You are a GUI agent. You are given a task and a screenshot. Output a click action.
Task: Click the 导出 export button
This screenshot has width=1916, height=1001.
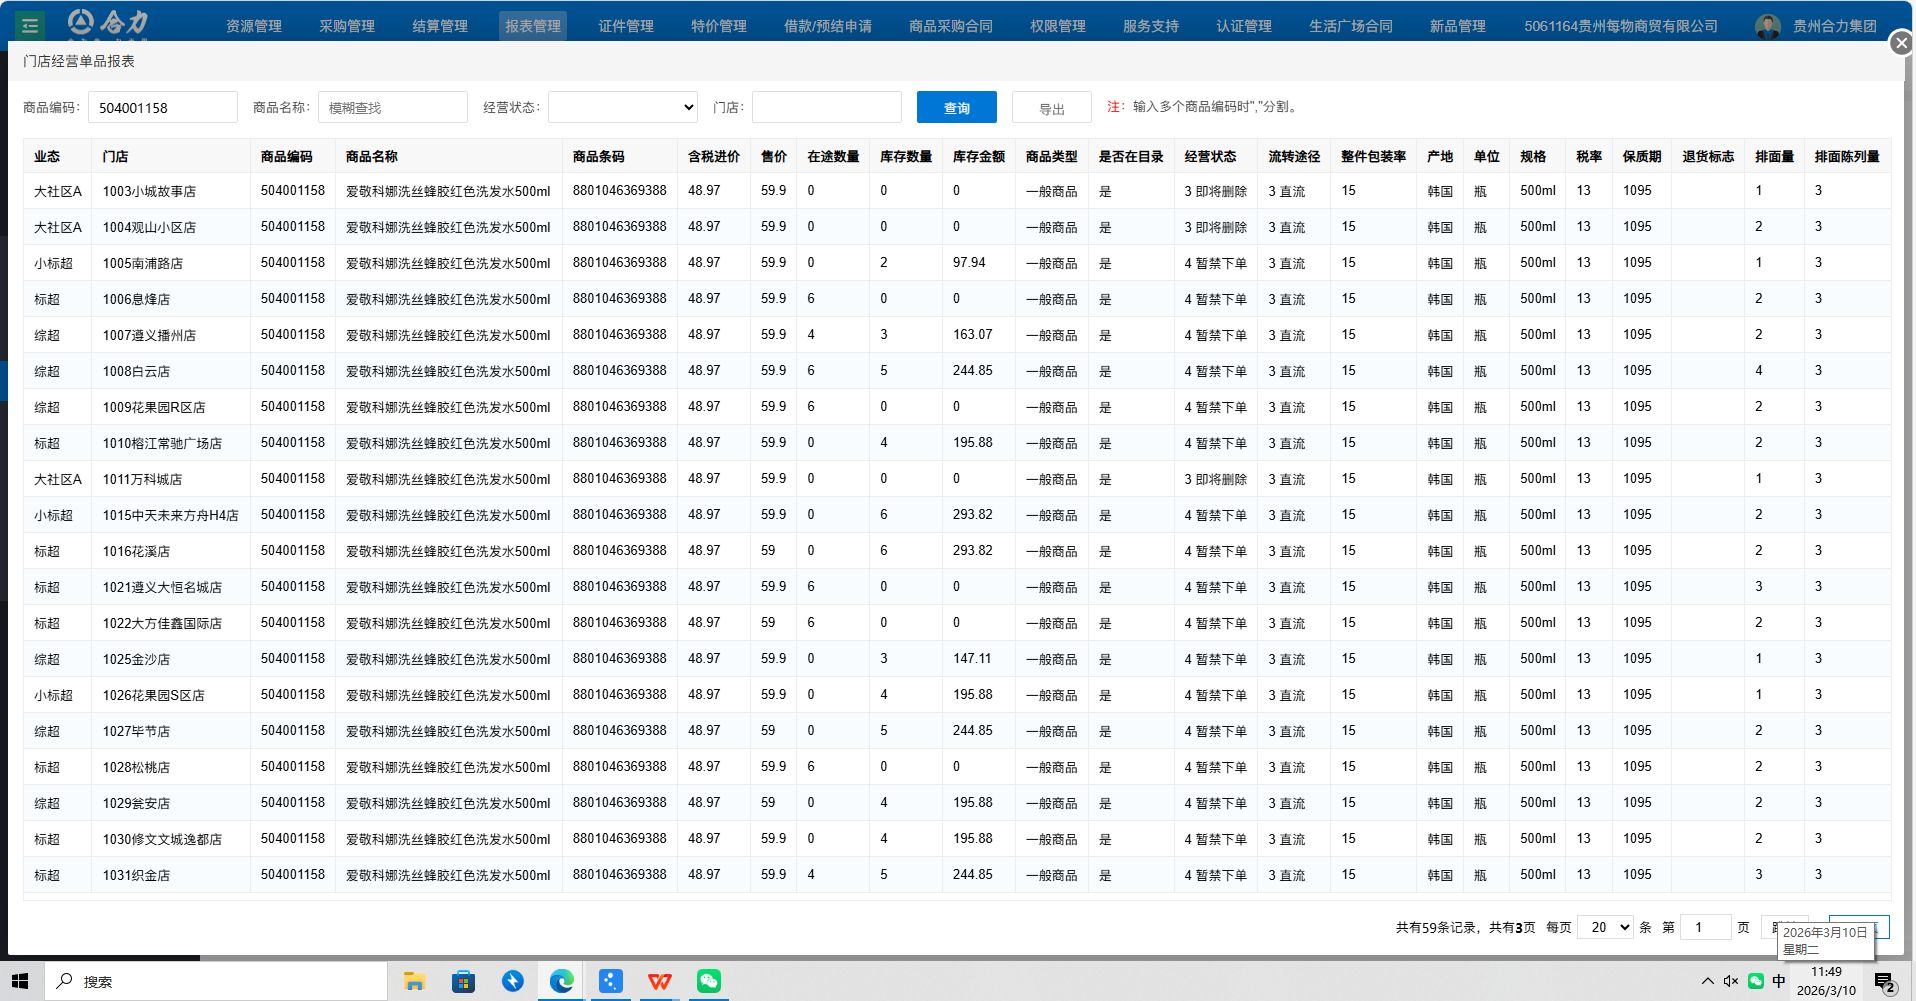(x=1051, y=108)
